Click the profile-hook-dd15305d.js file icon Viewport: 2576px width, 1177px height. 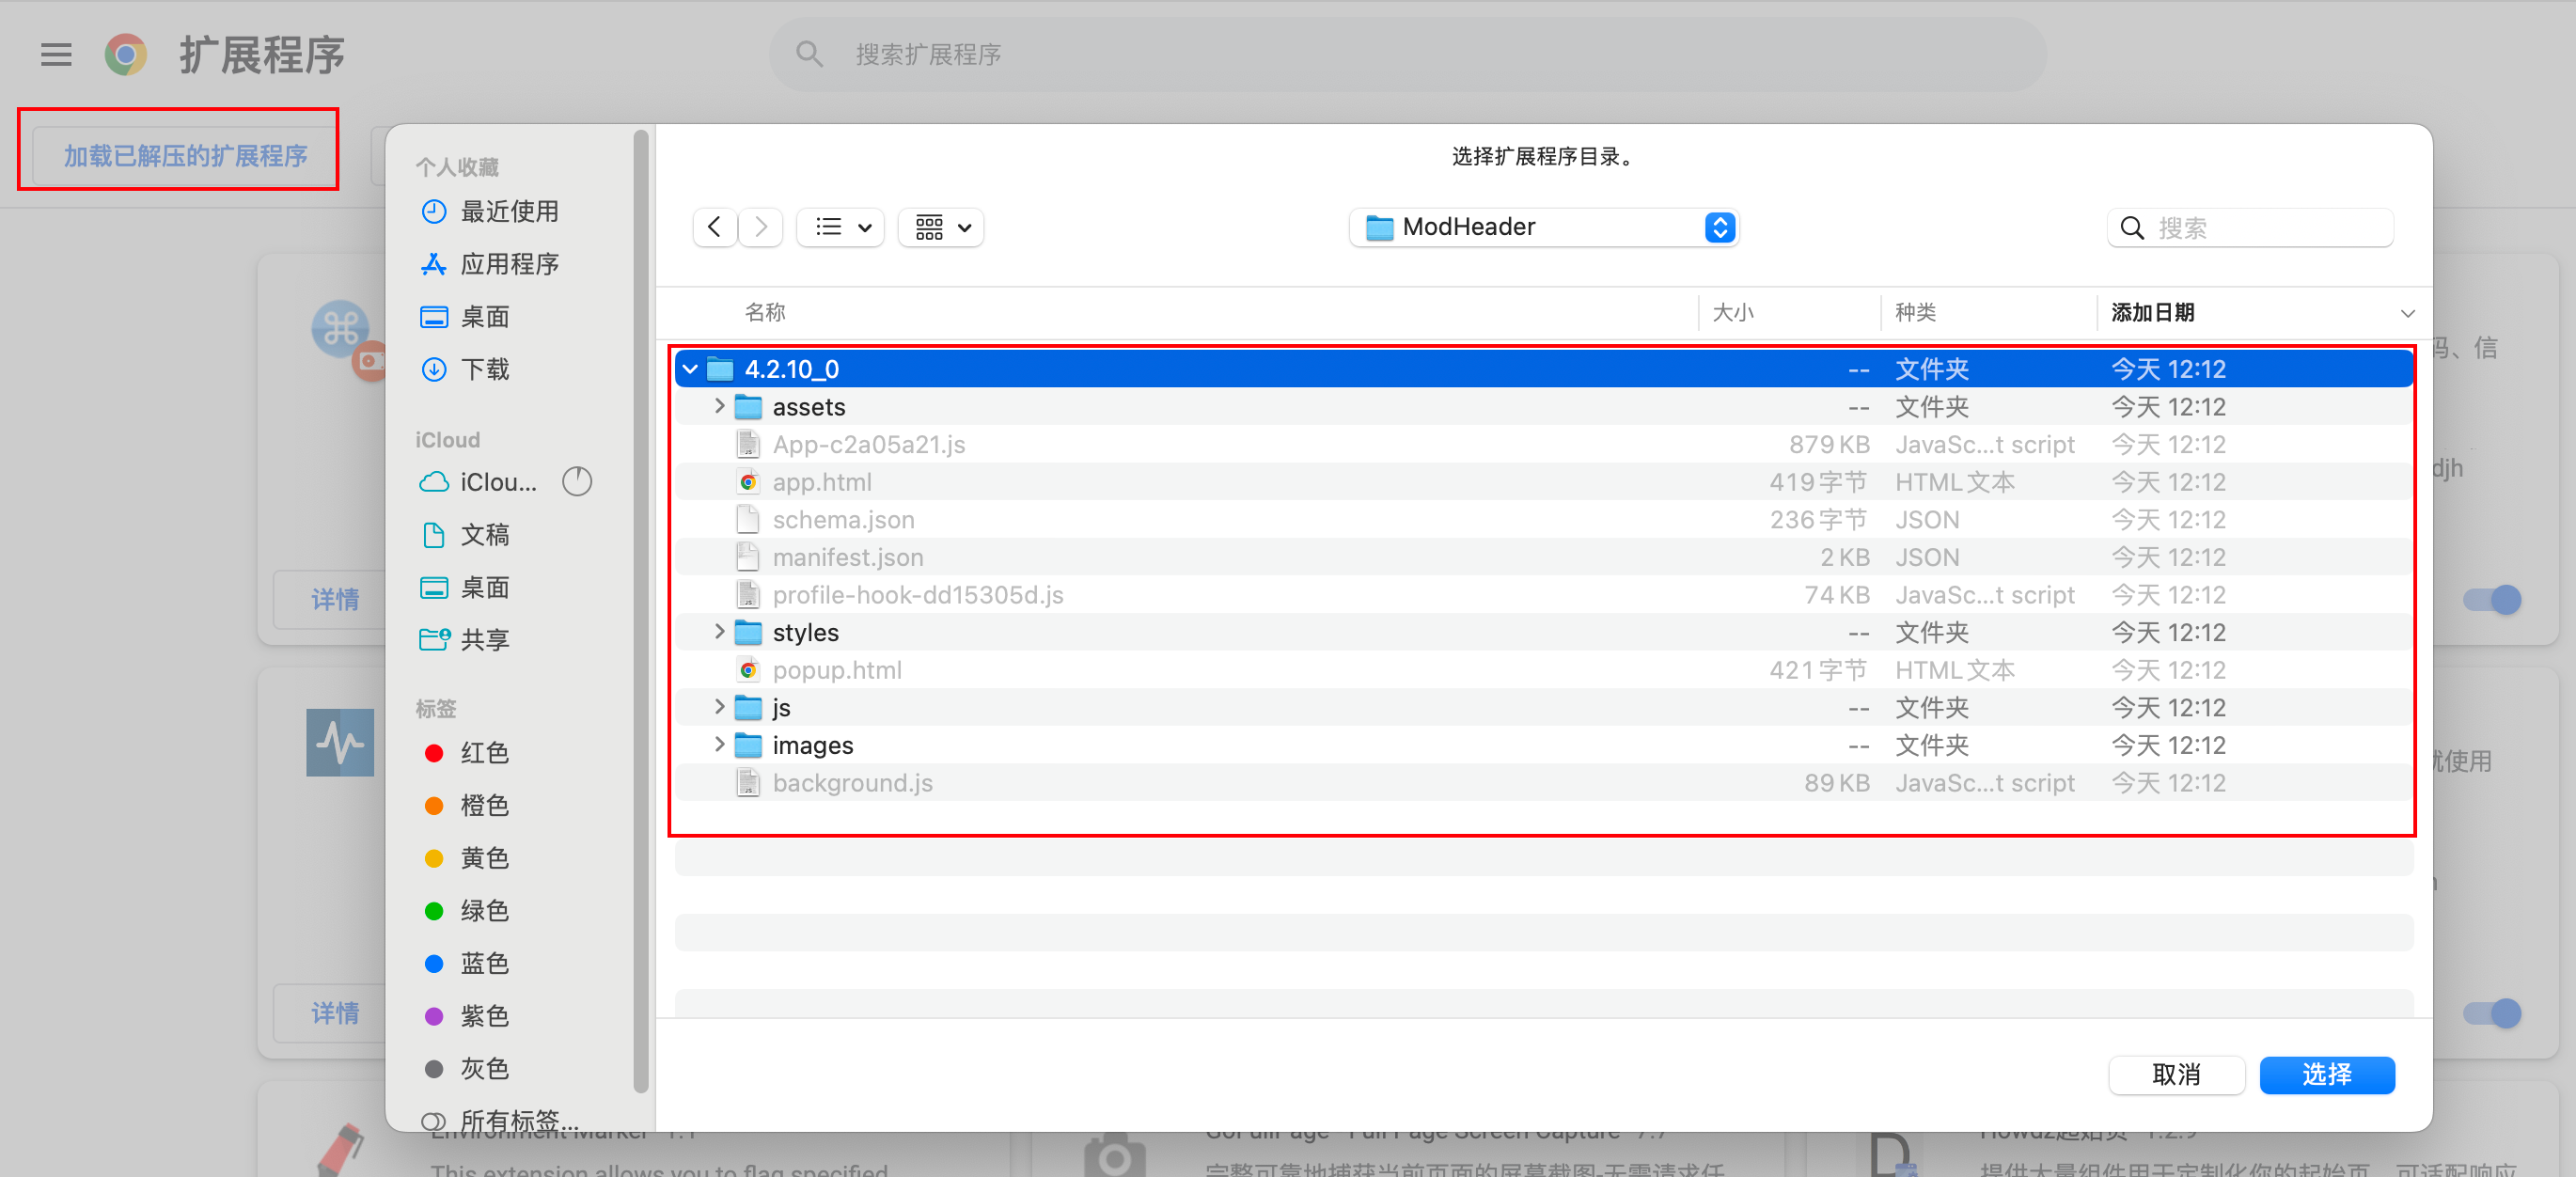click(748, 595)
